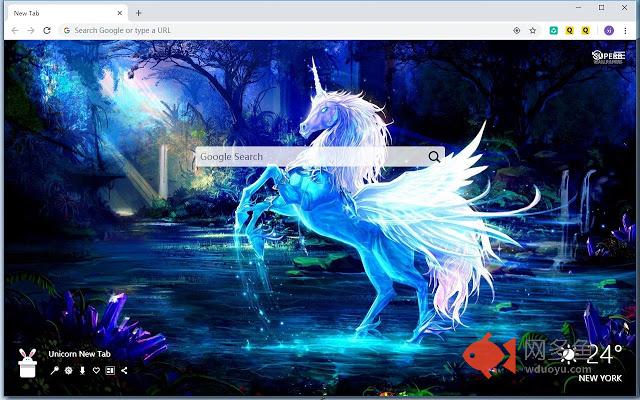
Task: Click the location target icon in address bar
Action: coord(517,31)
